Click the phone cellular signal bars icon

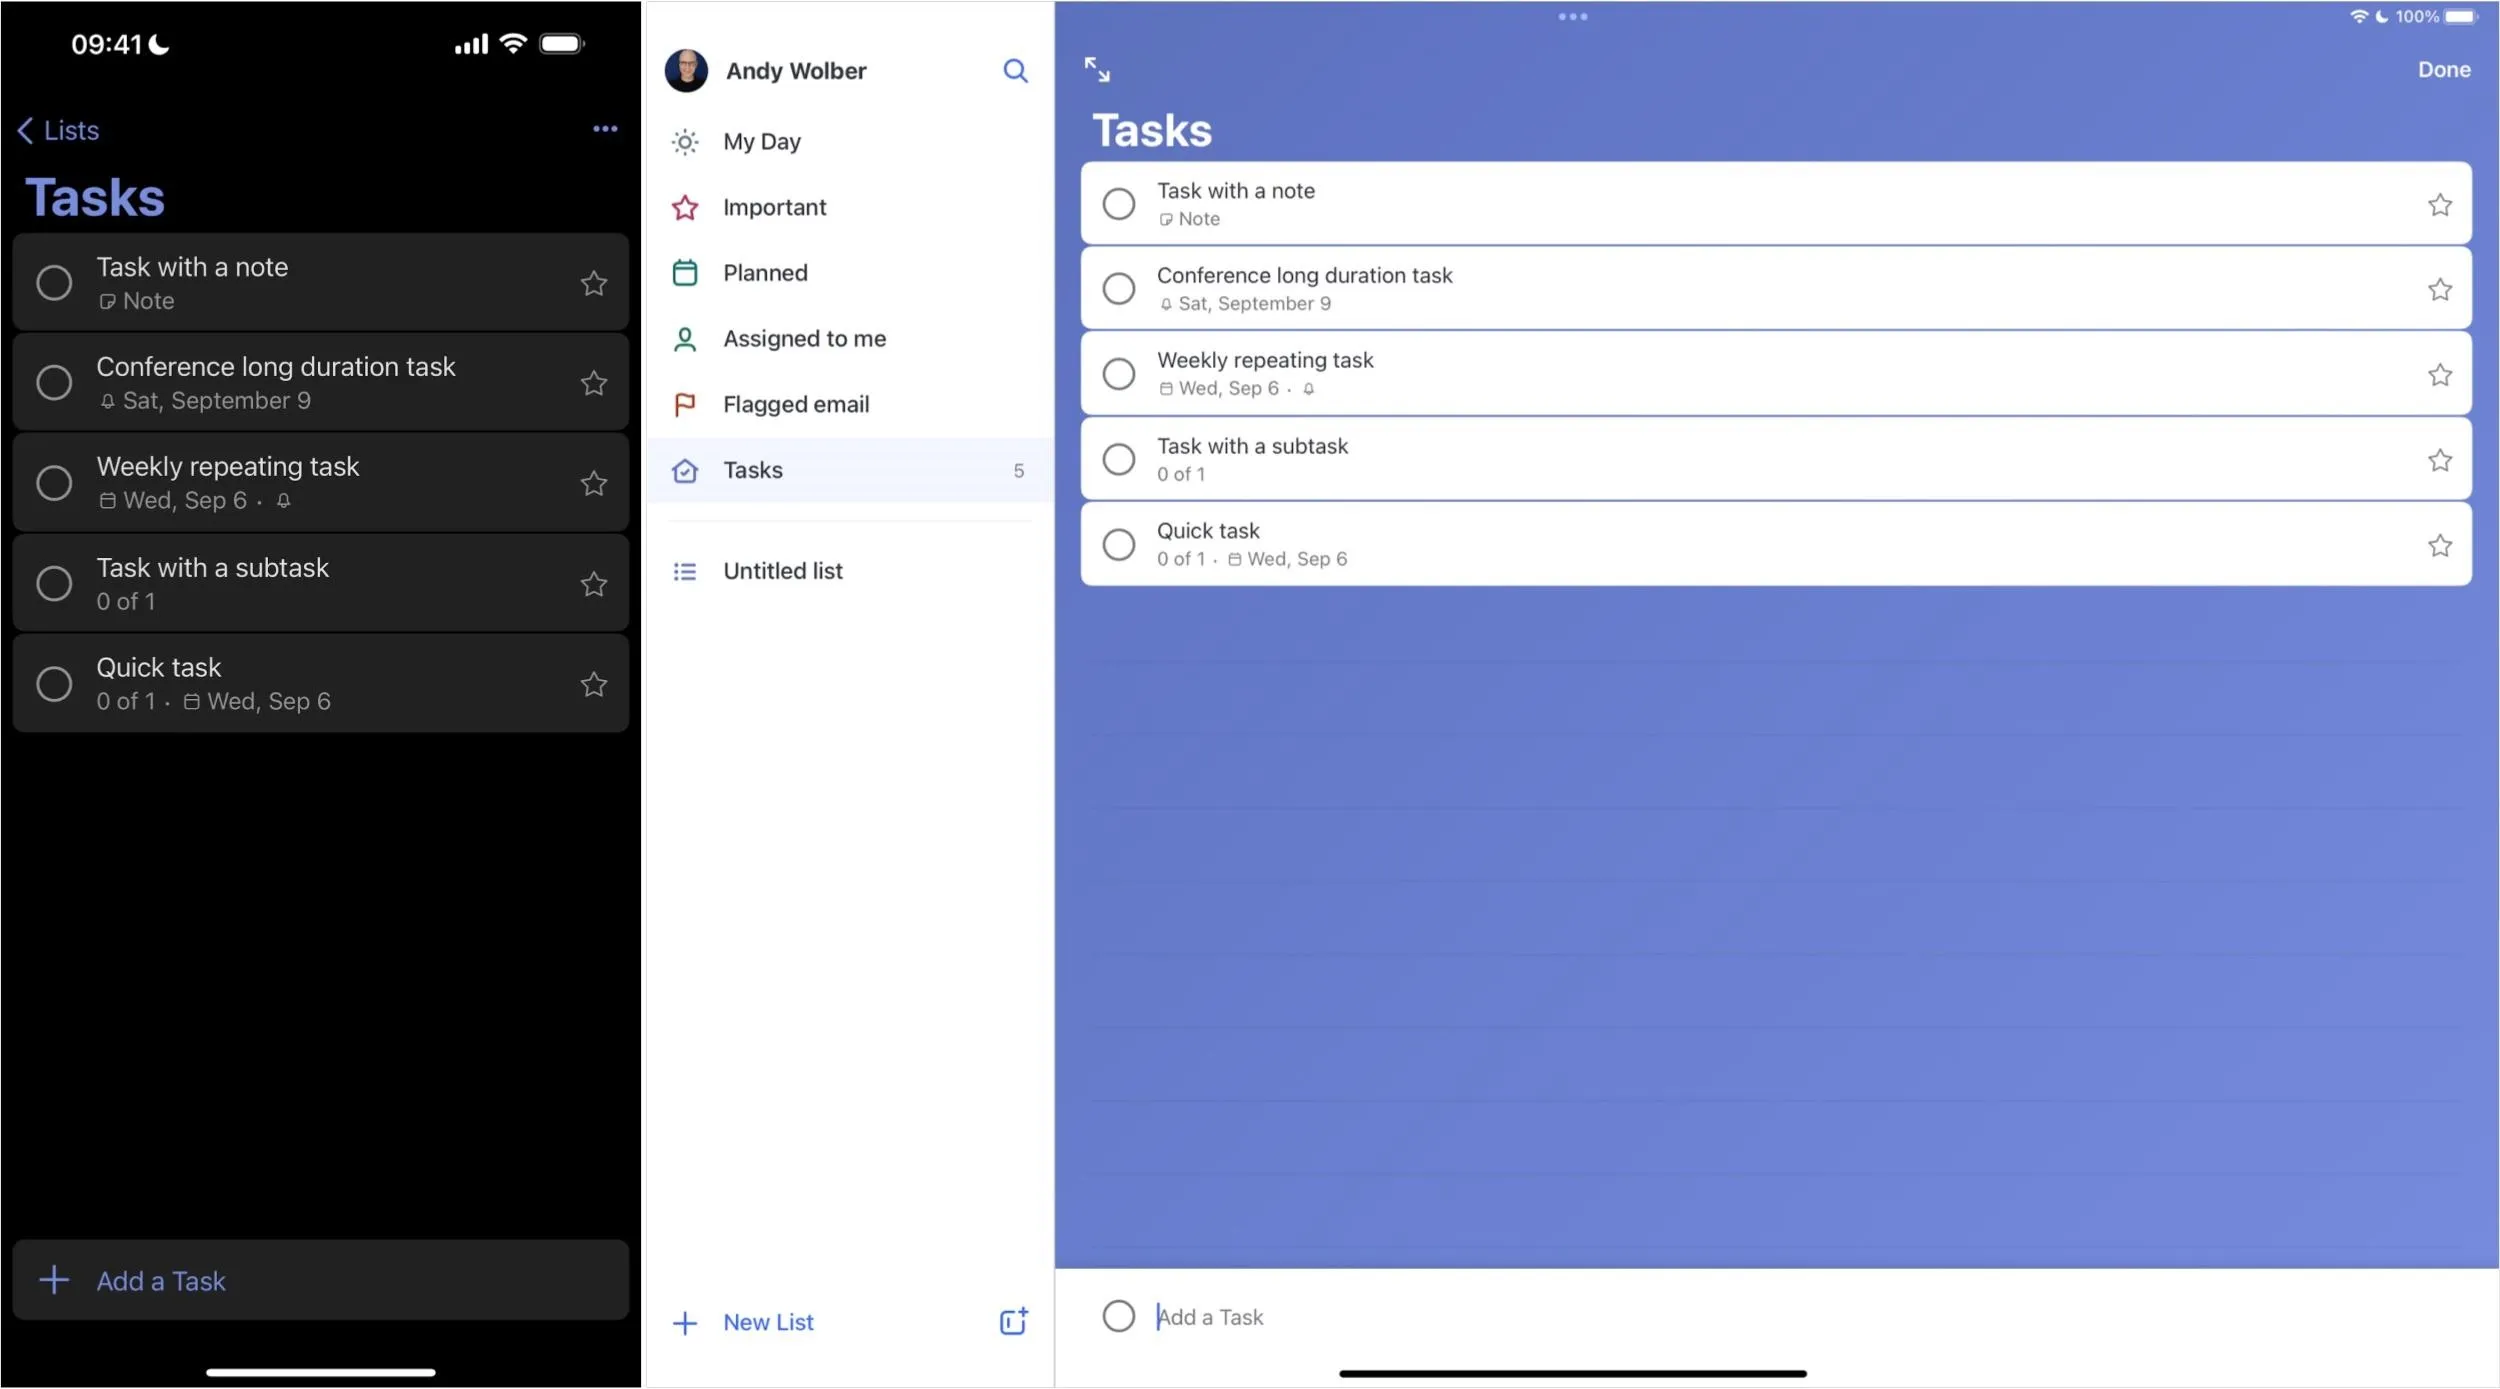(471, 44)
